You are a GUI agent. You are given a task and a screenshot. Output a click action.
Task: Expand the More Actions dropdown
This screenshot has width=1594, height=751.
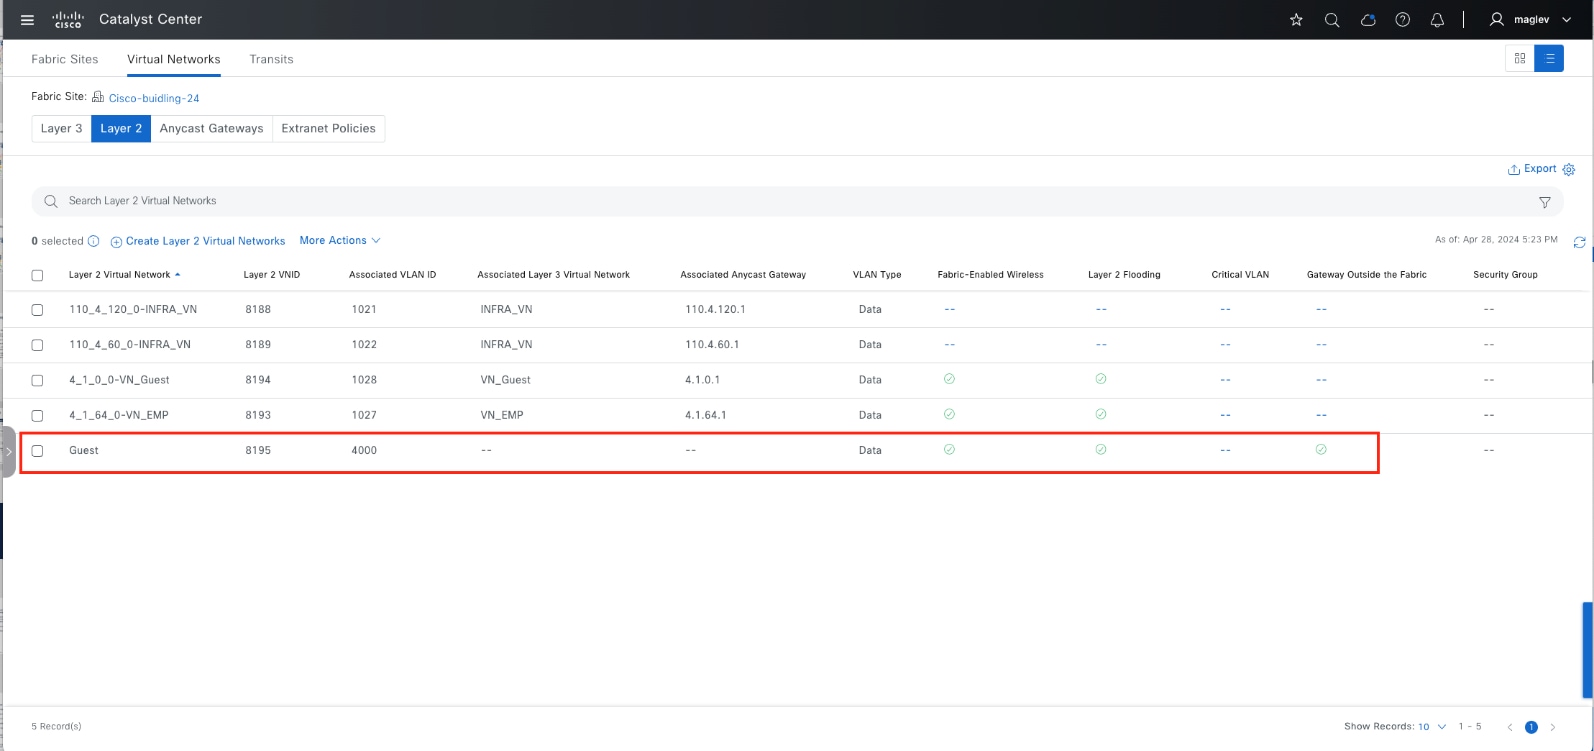coord(339,241)
